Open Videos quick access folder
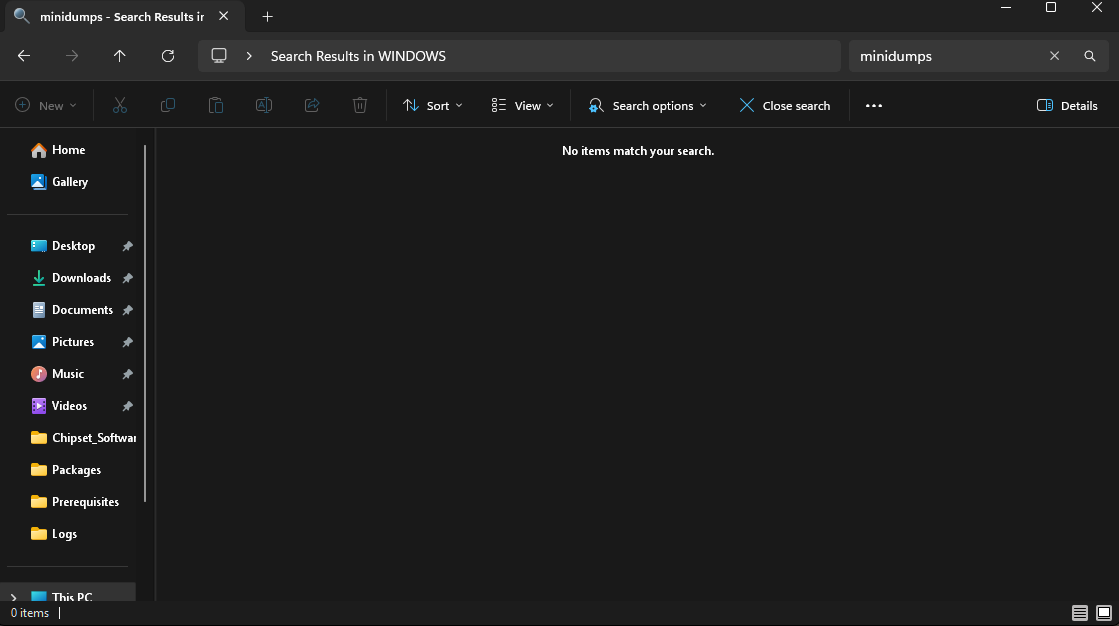1119x626 pixels. pos(69,406)
